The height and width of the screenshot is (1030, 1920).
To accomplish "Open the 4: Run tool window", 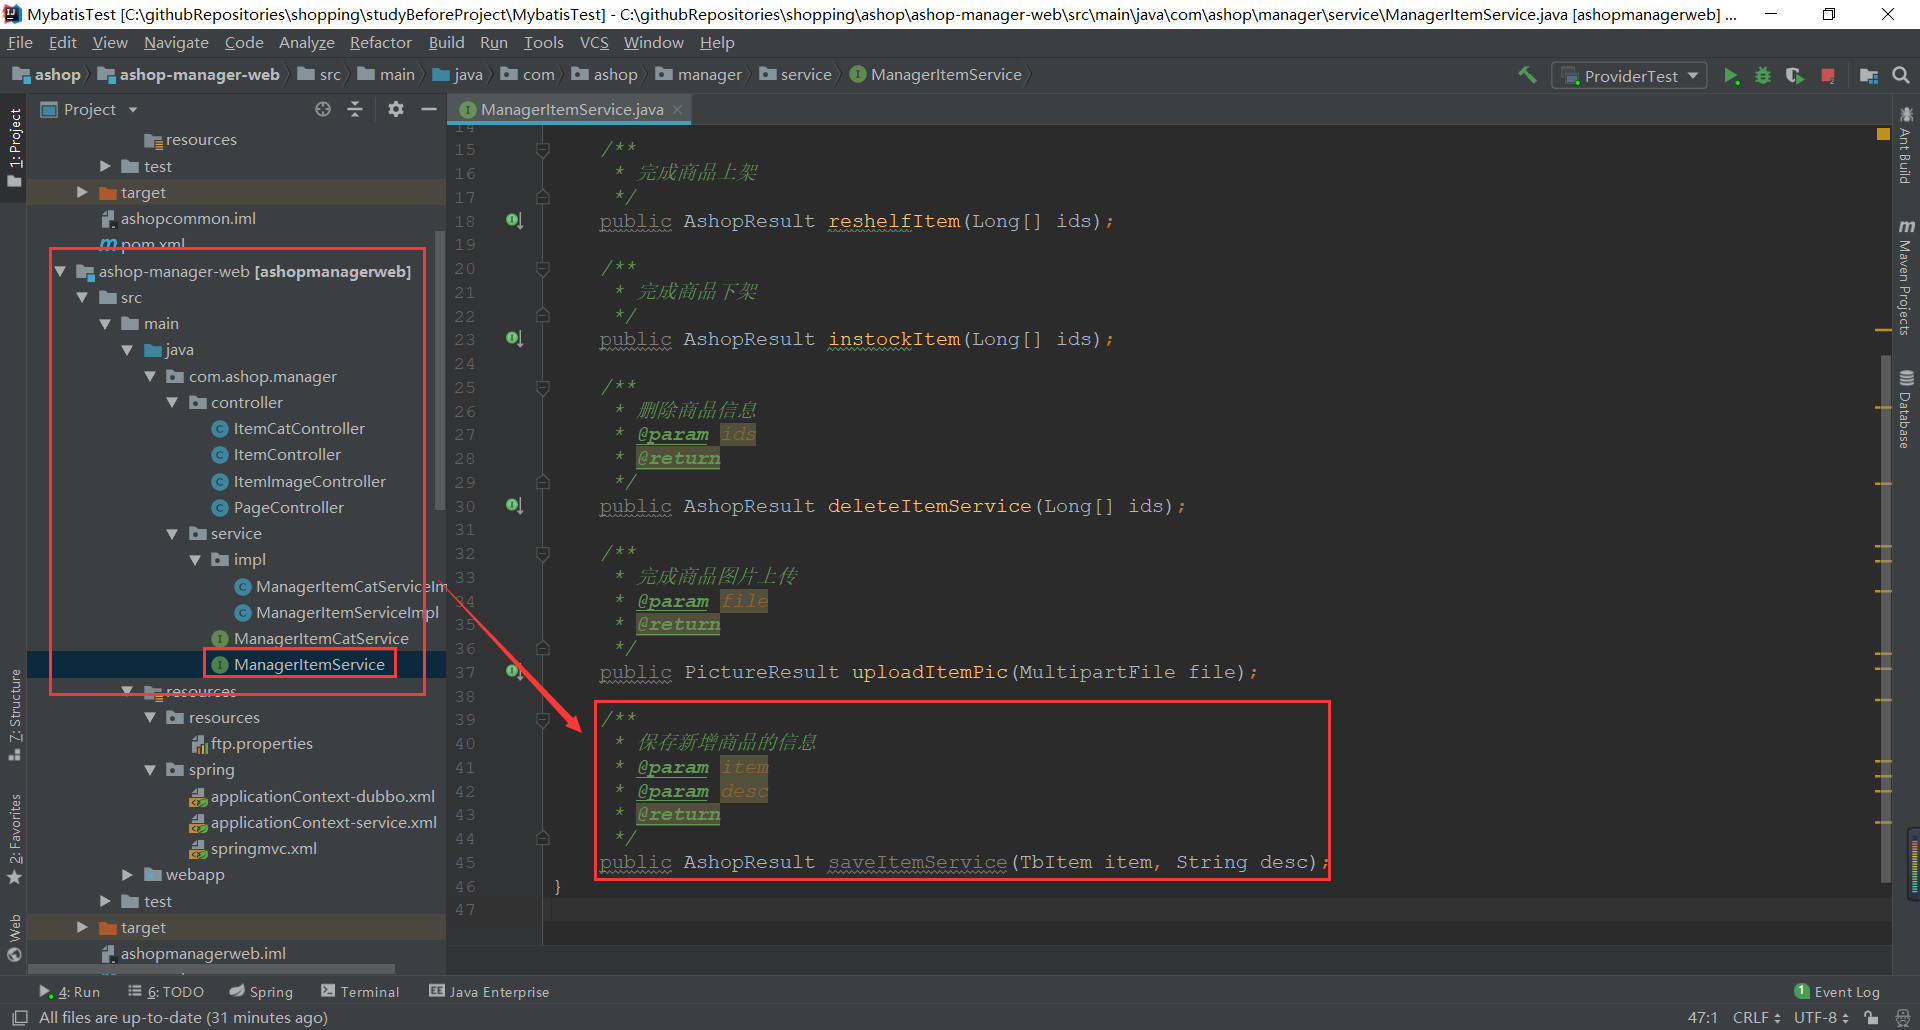I will click(x=69, y=992).
